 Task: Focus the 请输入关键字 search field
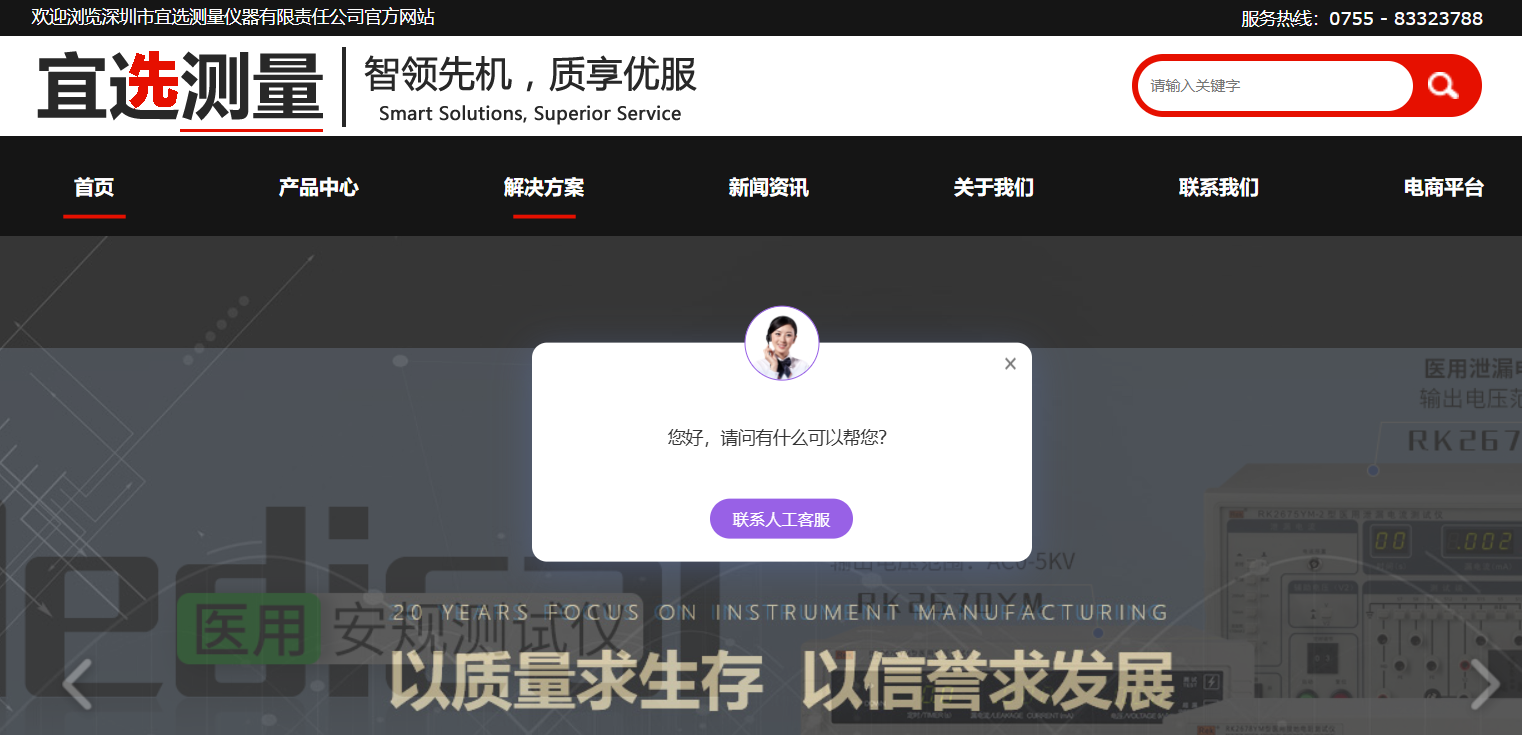(1273, 86)
